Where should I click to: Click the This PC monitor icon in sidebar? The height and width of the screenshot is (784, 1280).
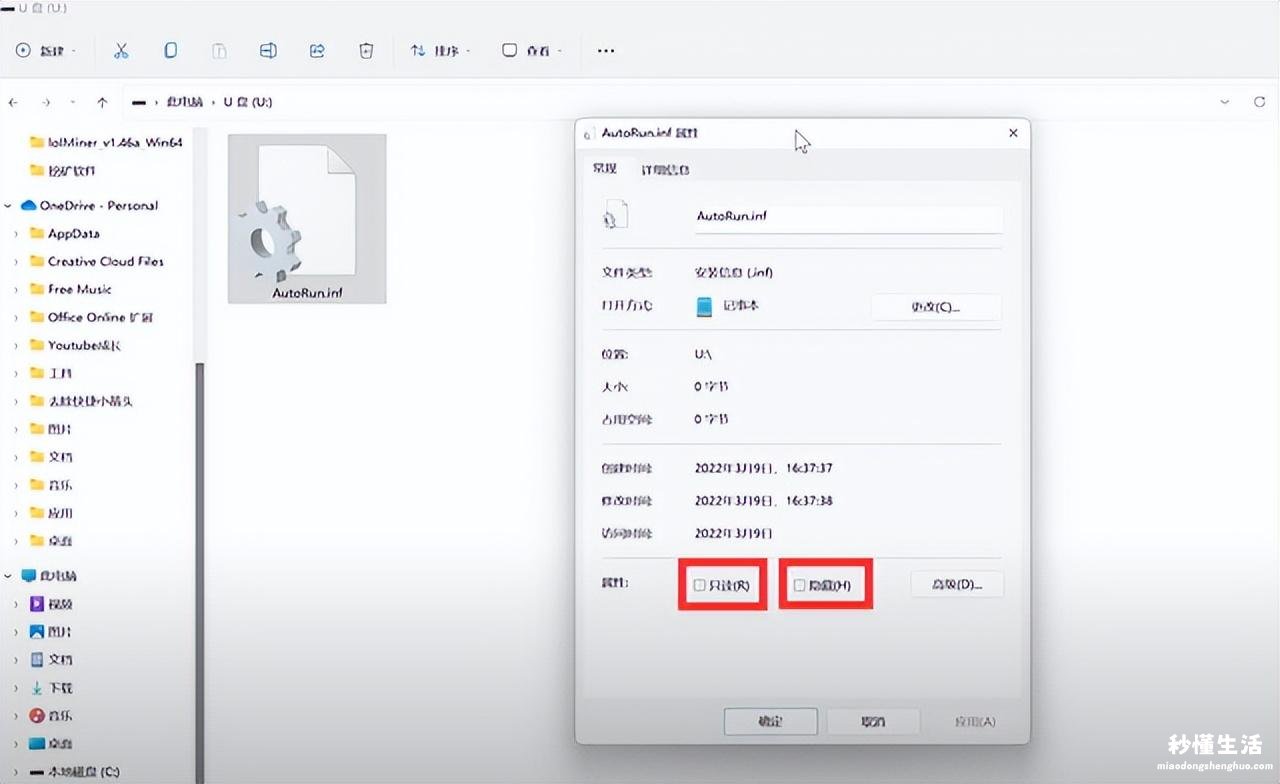coord(28,576)
